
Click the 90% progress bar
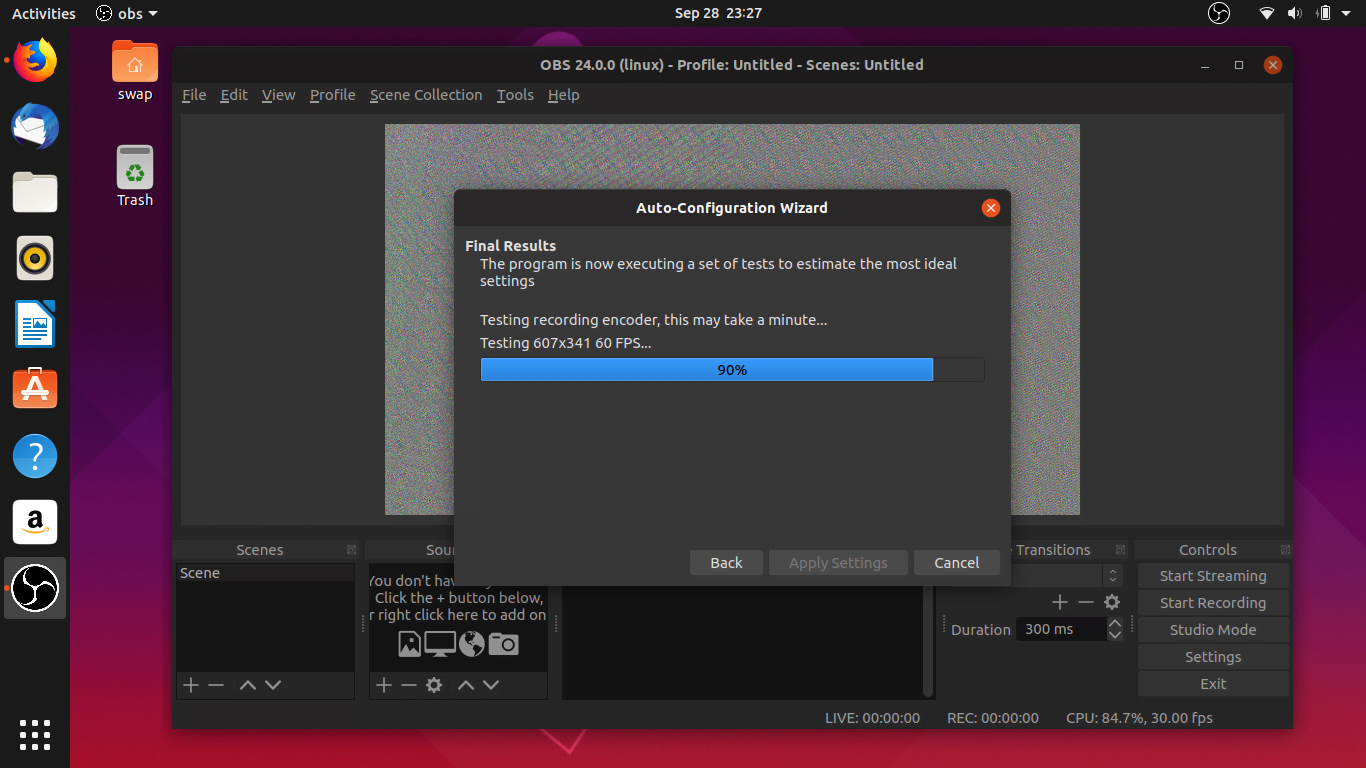(x=732, y=370)
